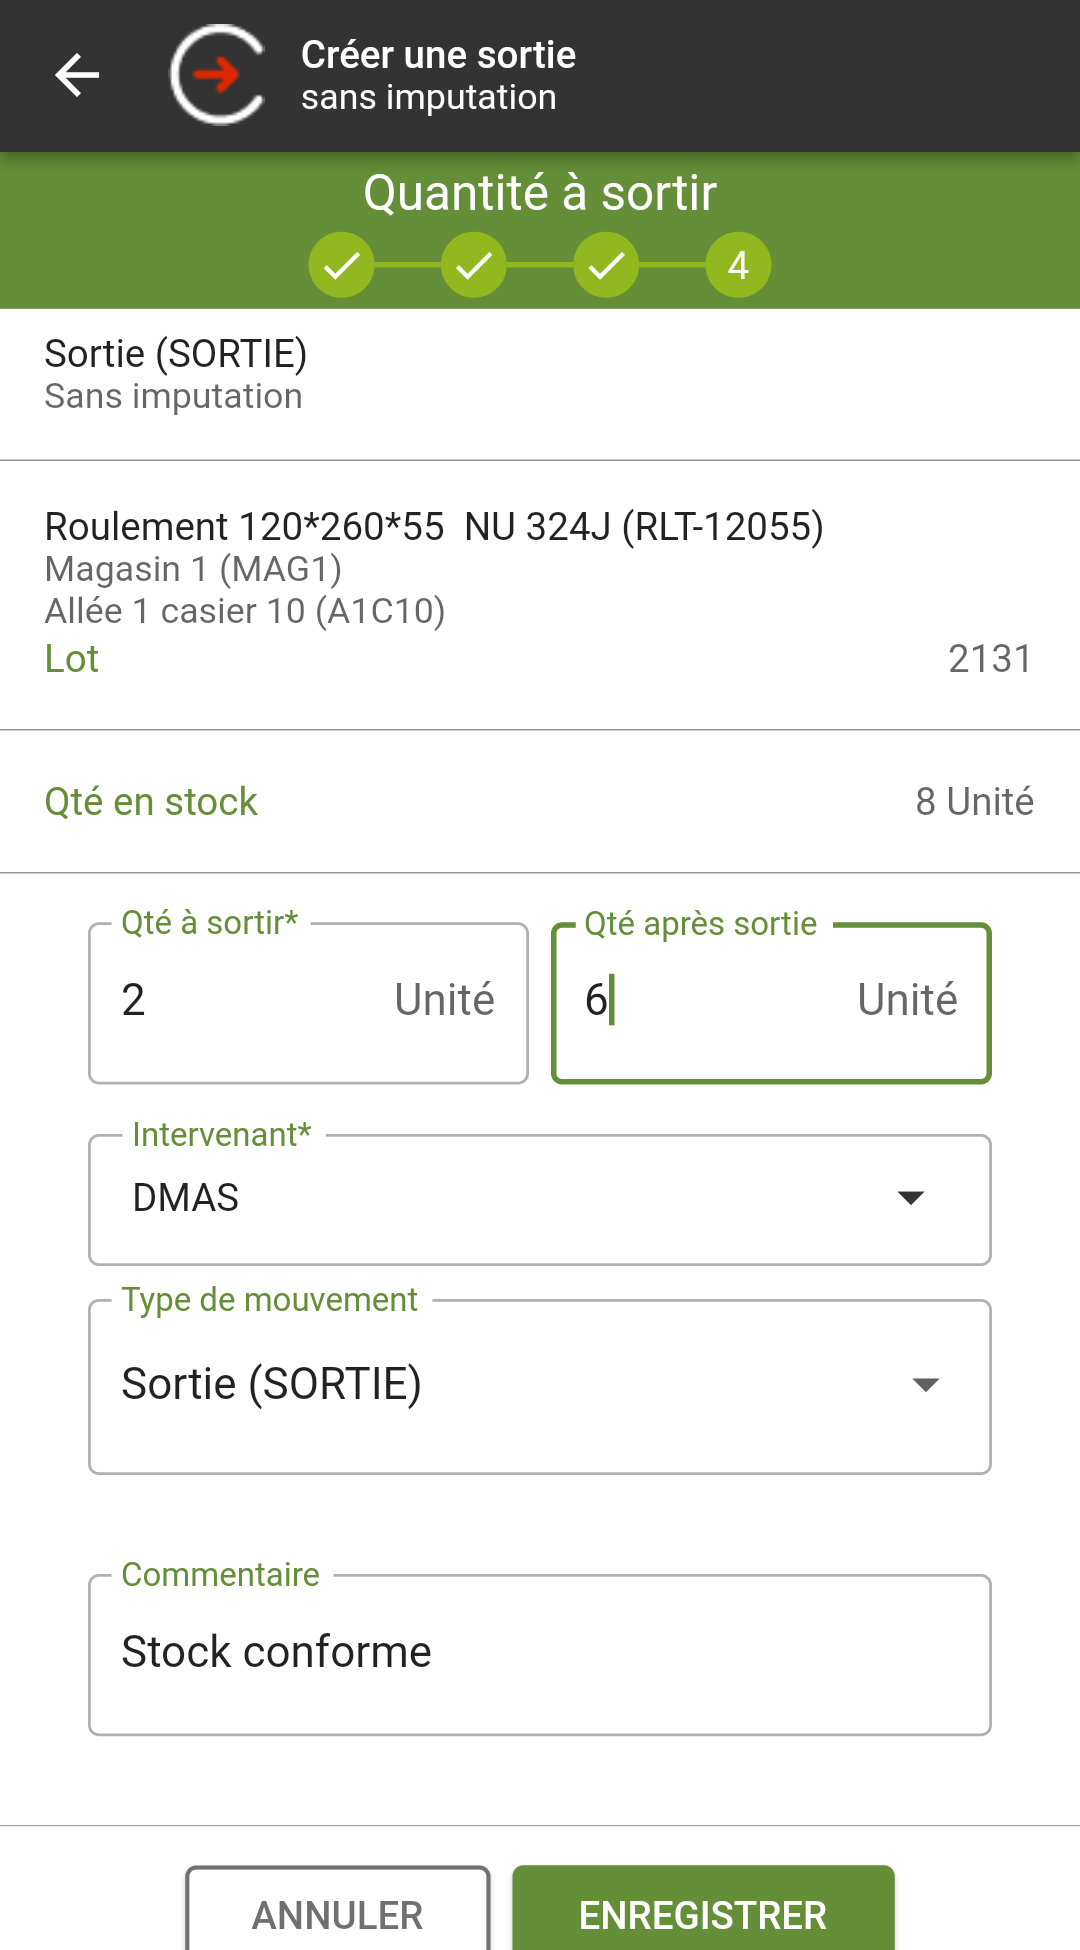1080x1950 pixels.
Task: Select the first completed step checkmark
Action: [x=341, y=265]
